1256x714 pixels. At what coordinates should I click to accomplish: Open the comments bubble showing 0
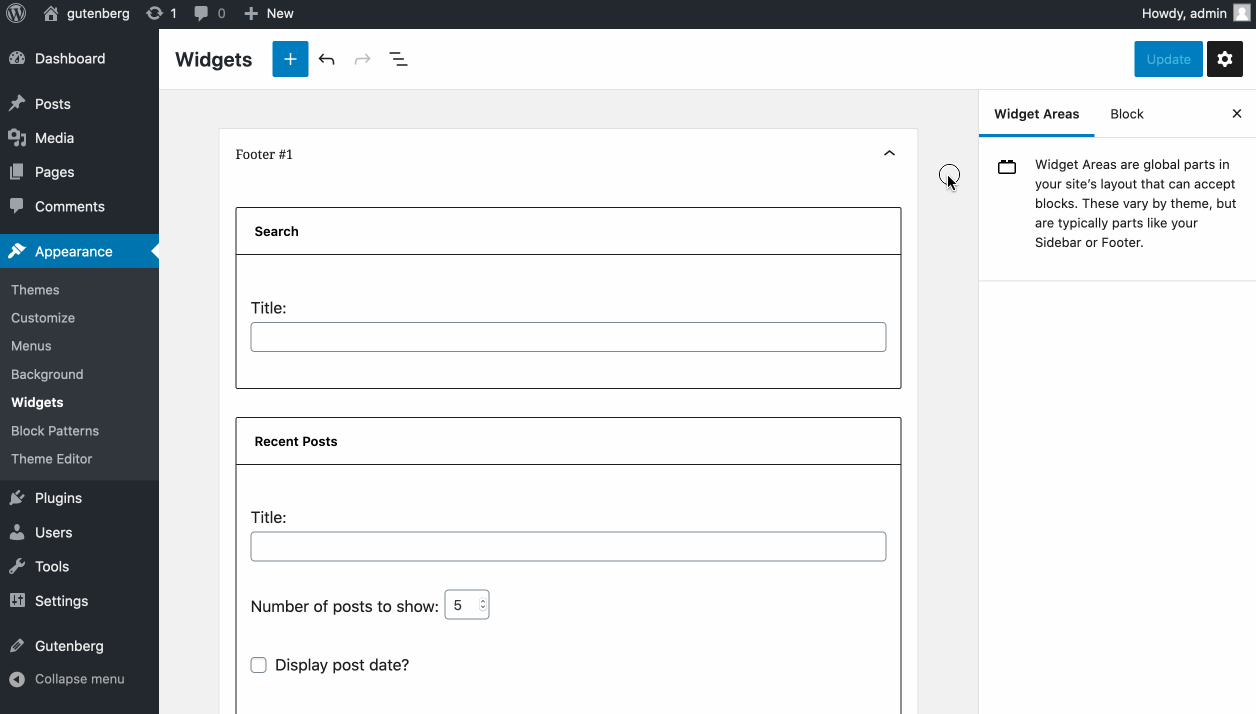click(x=209, y=14)
